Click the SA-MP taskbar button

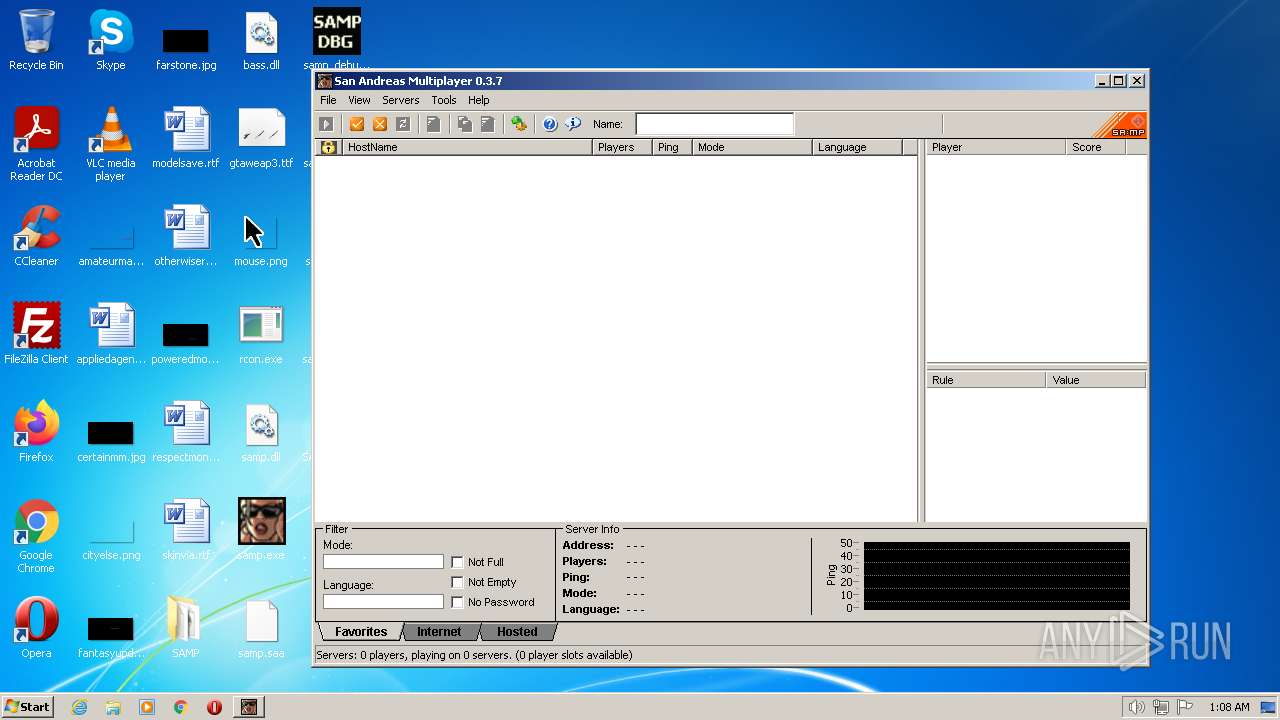[x=249, y=707]
